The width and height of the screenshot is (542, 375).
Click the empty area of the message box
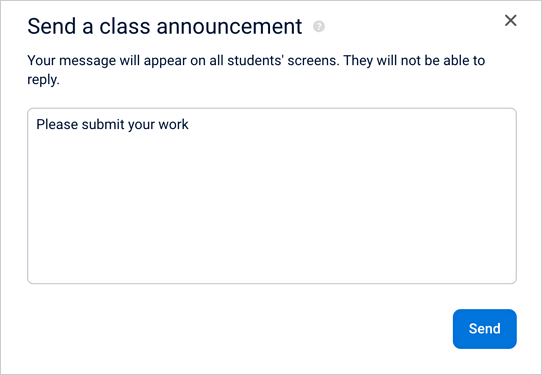click(272, 207)
